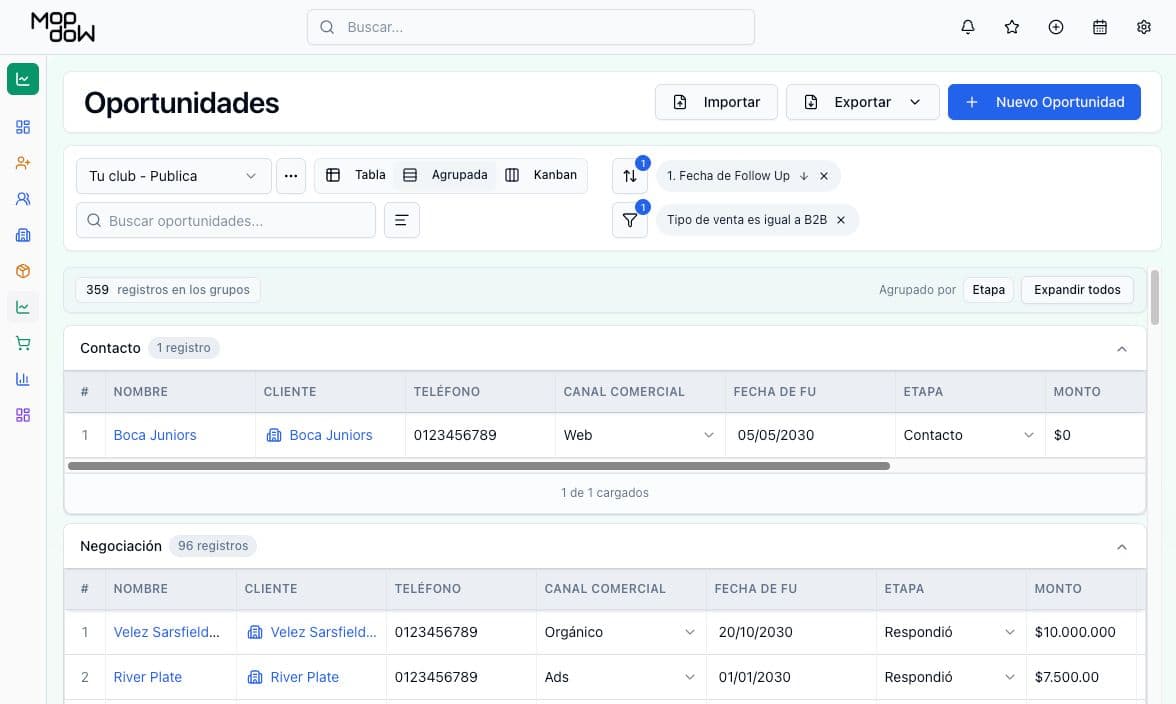The width and height of the screenshot is (1176, 704).
Task: Open the Tu club - Publica view dropdown
Action: coord(173,176)
